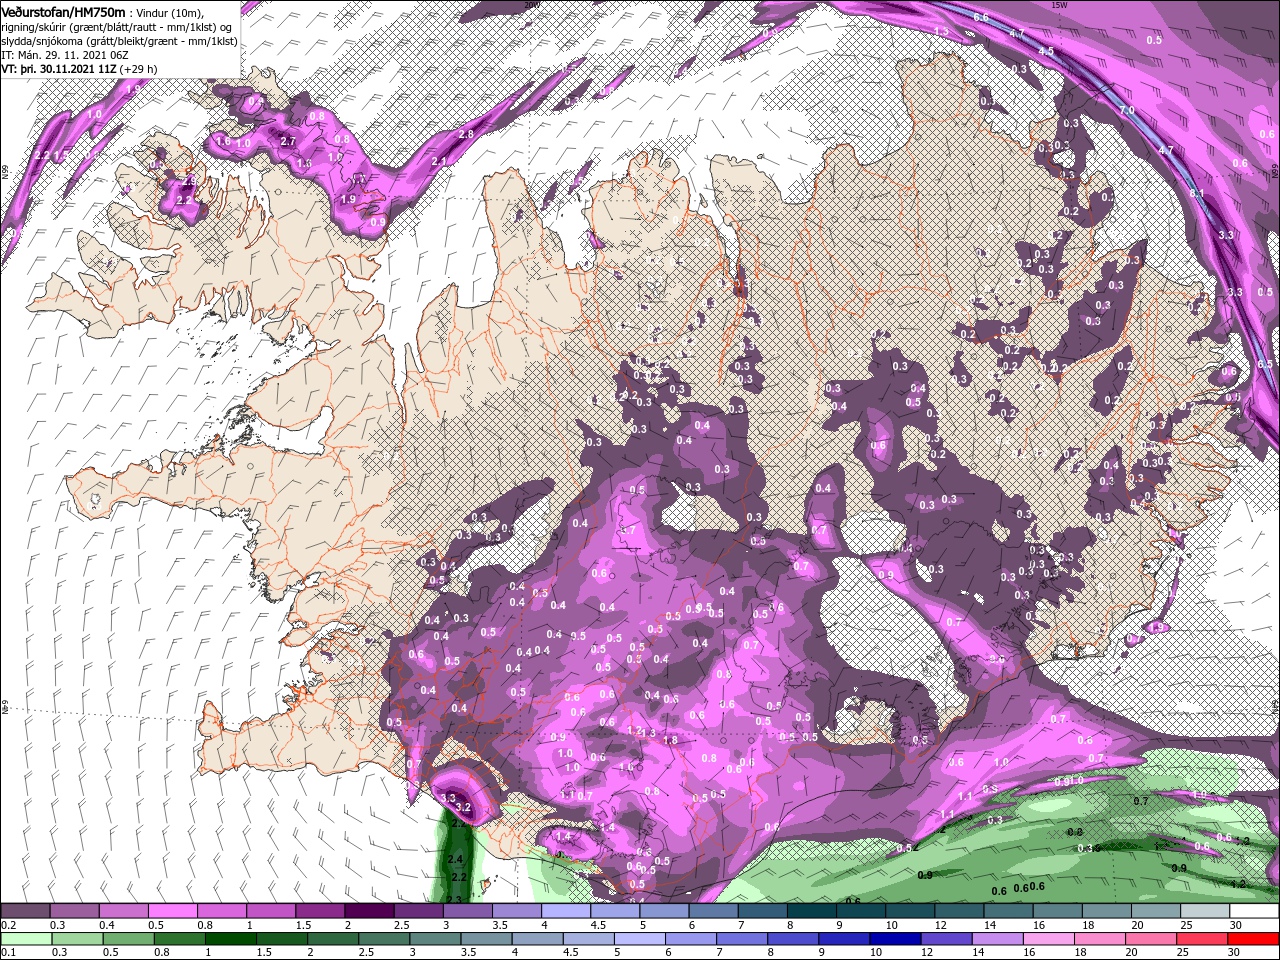Click the '6.5' value at the map's eastern edge
This screenshot has width=1280, height=960.
click(1265, 364)
